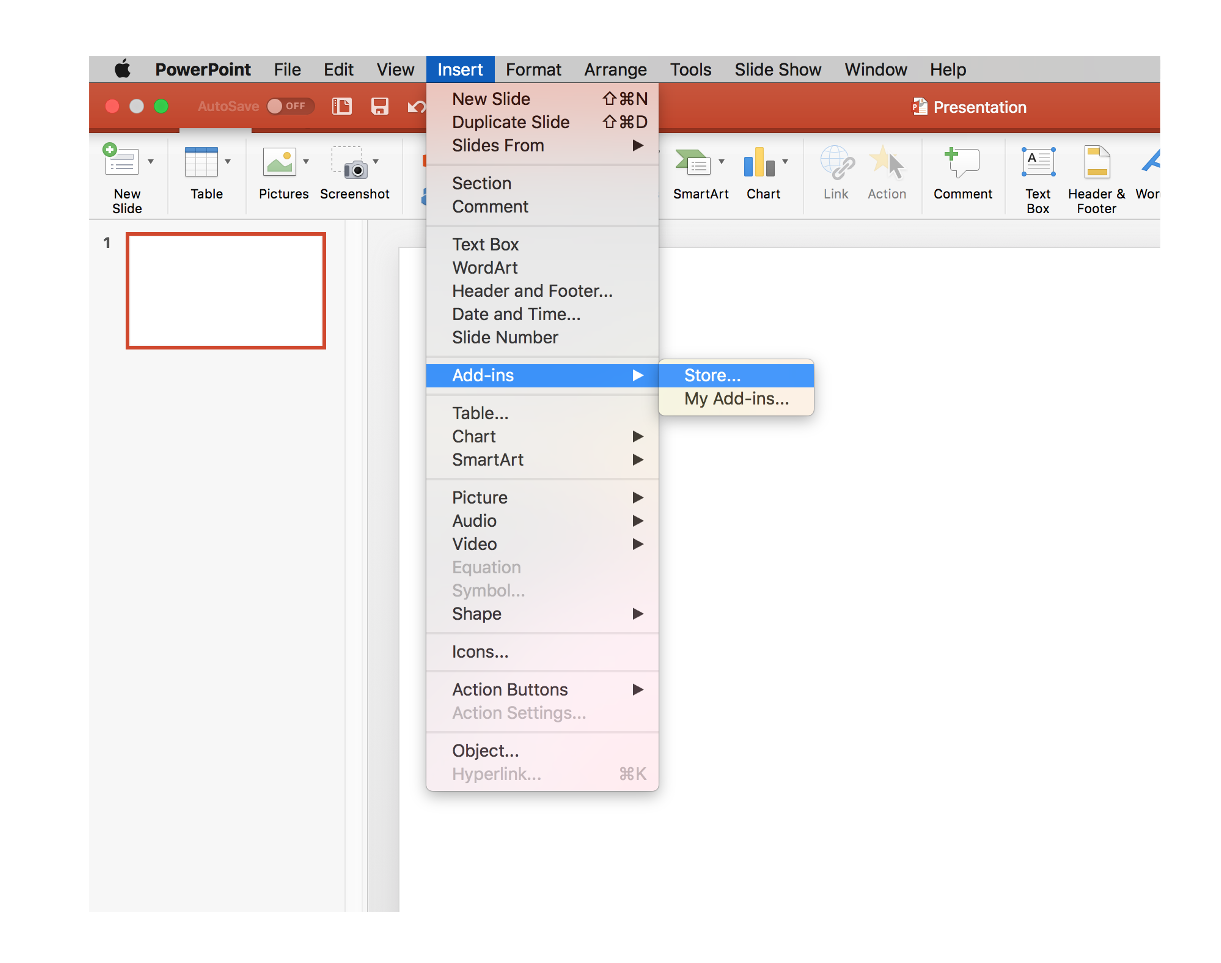This screenshot has width=1221, height=963.
Task: Open the PowerPoint application menu
Action: (203, 69)
